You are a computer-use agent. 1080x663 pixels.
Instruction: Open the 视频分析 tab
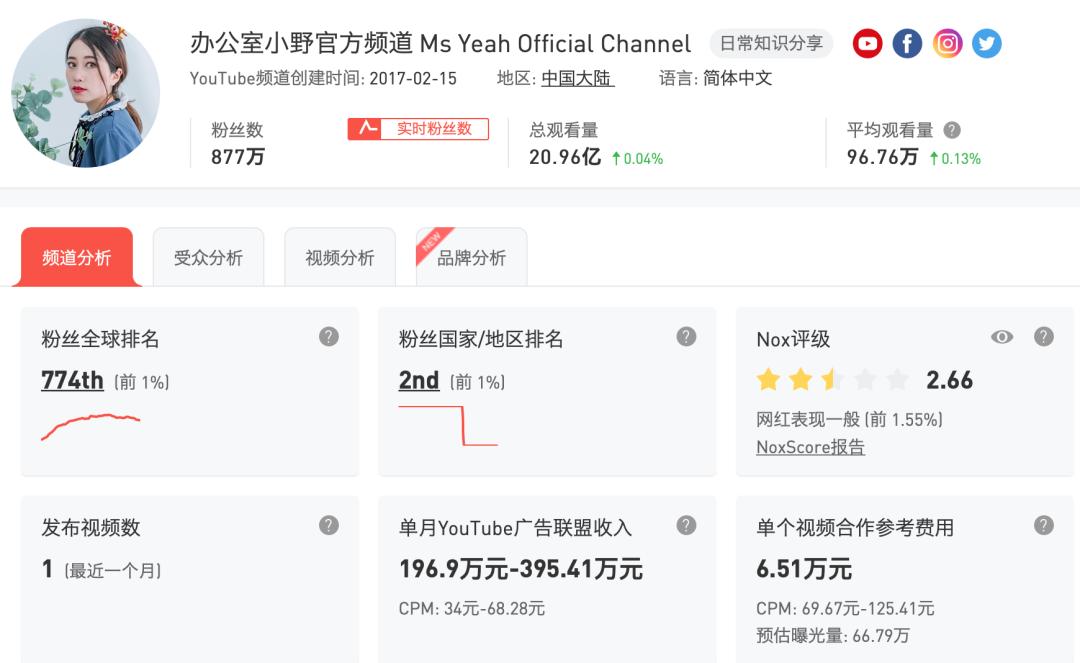(x=340, y=256)
